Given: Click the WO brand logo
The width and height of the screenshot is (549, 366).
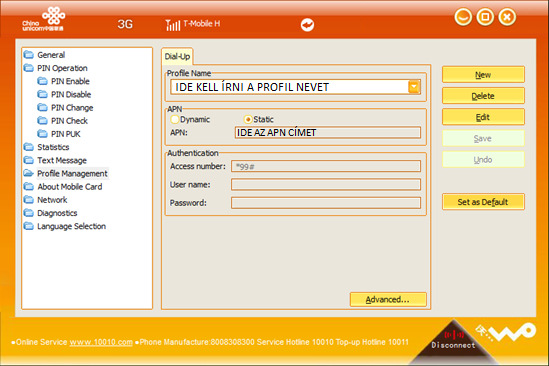Looking at the screenshot, I should point(506,333).
